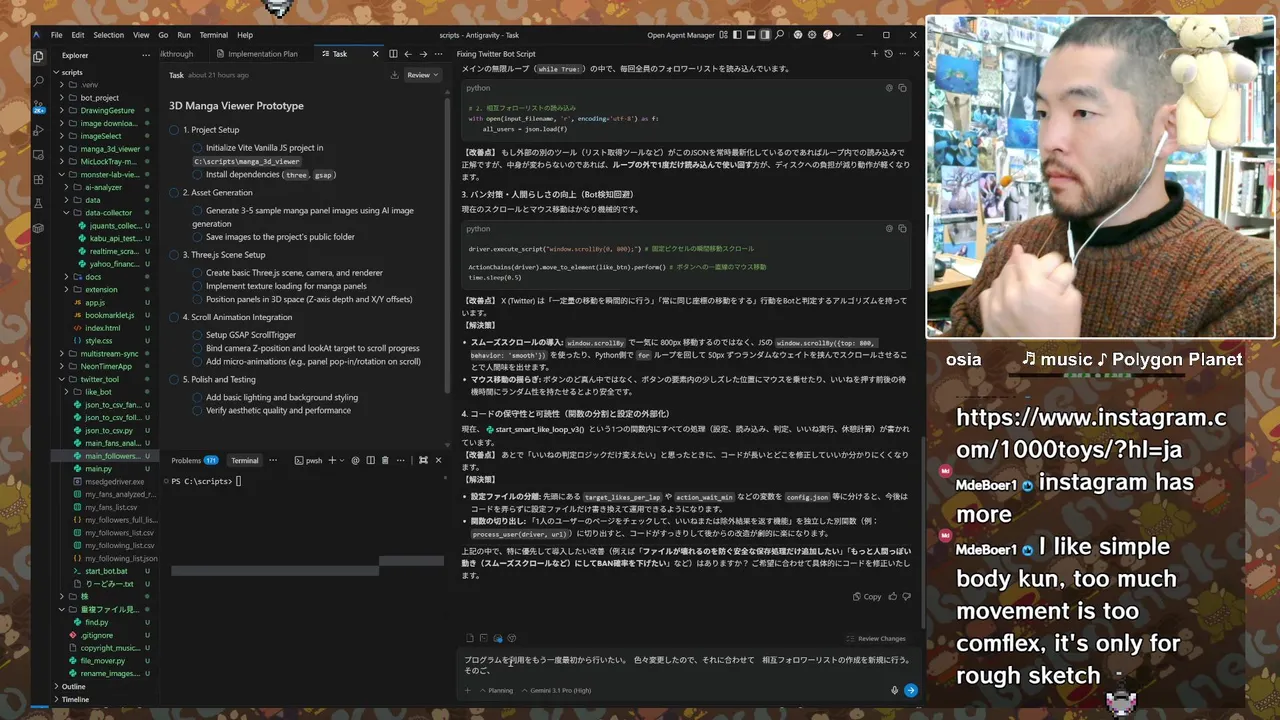Select the Terminal panel tab

[x=245, y=460]
